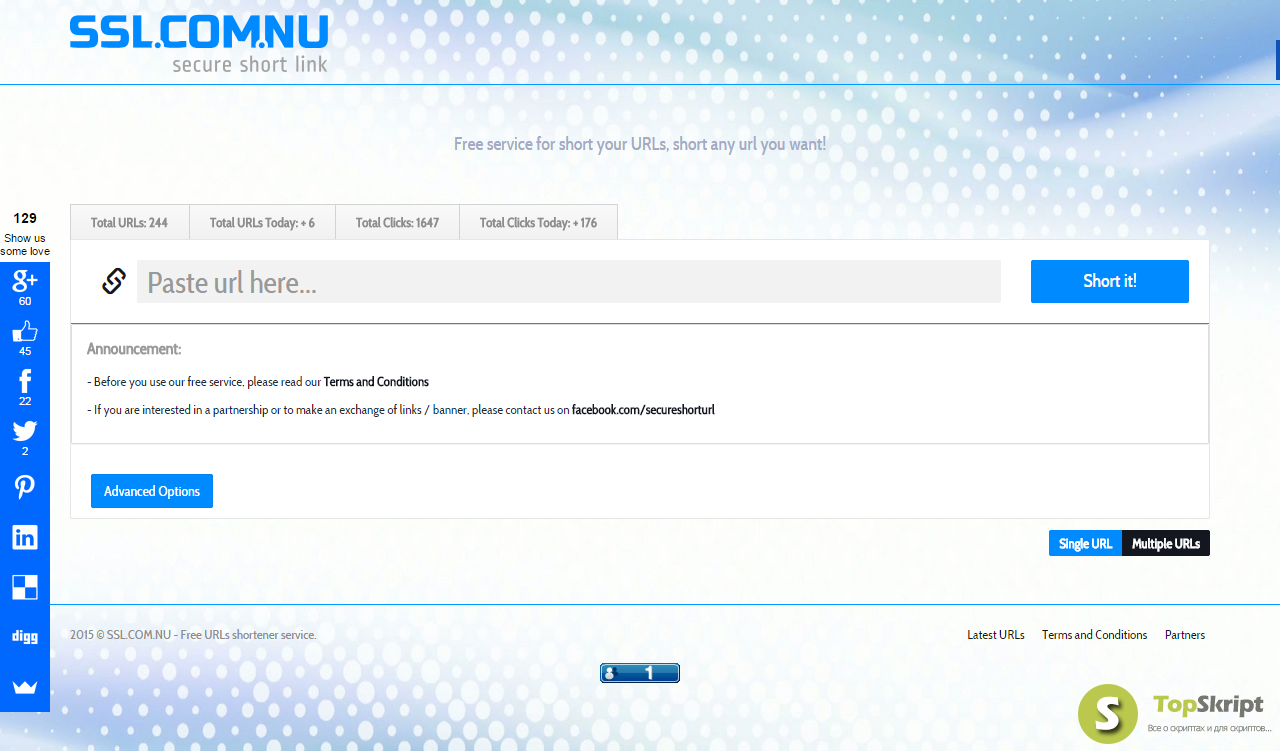Select the Total URLs Today tab
Viewport: 1280px width, 751px height.
(262, 222)
